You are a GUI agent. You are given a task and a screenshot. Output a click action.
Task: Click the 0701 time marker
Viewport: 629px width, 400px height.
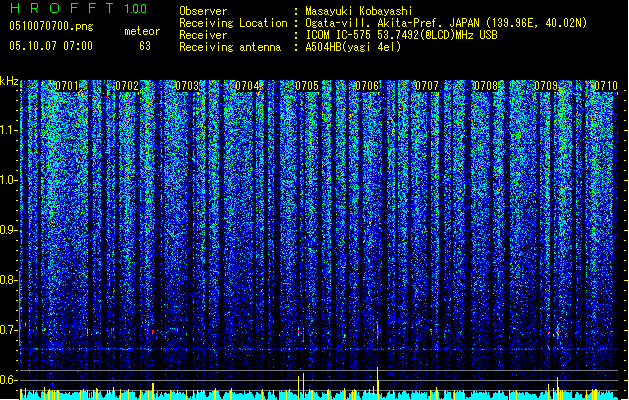pyautogui.click(x=67, y=86)
